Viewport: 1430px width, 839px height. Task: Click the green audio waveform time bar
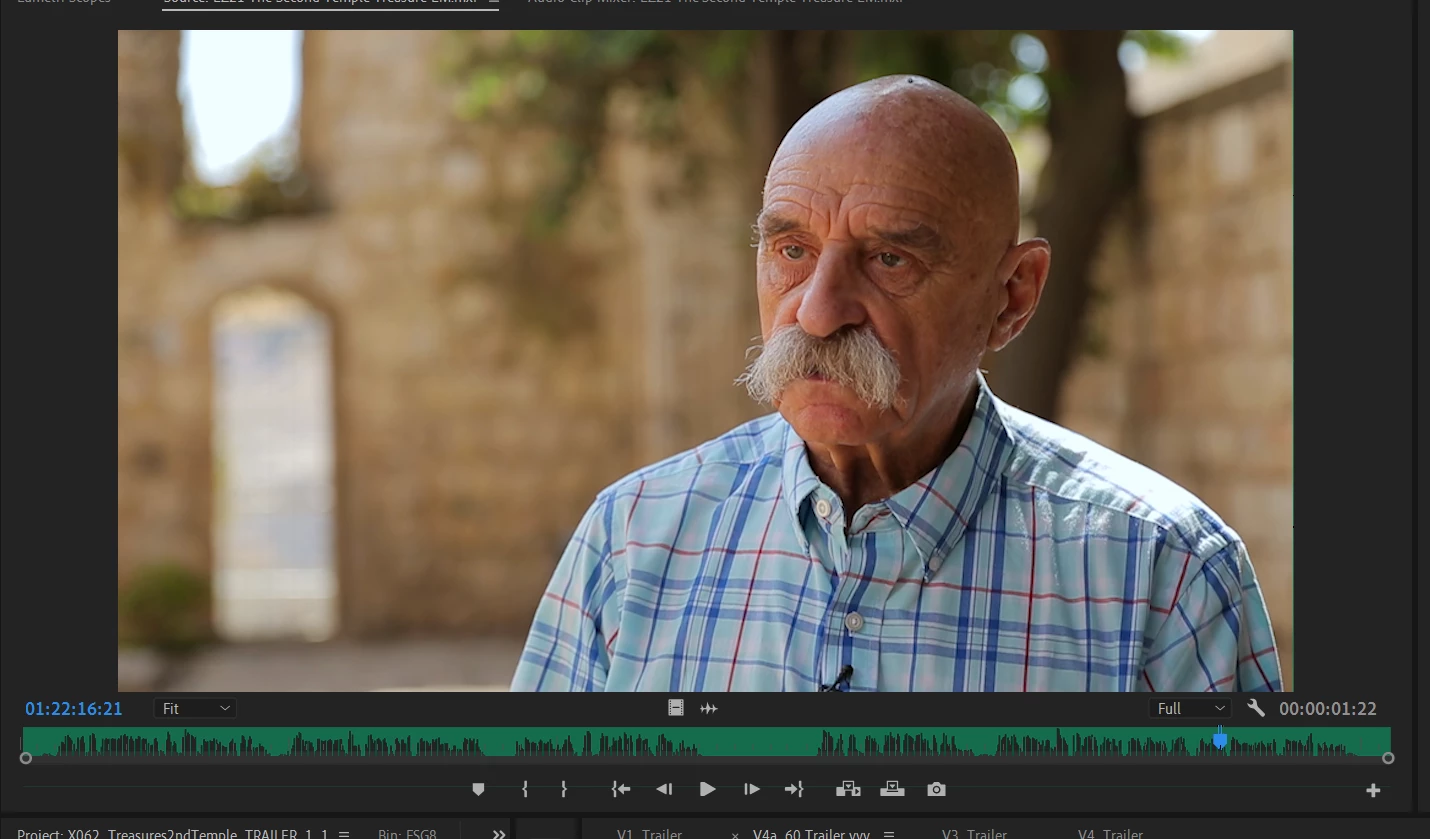(x=706, y=741)
